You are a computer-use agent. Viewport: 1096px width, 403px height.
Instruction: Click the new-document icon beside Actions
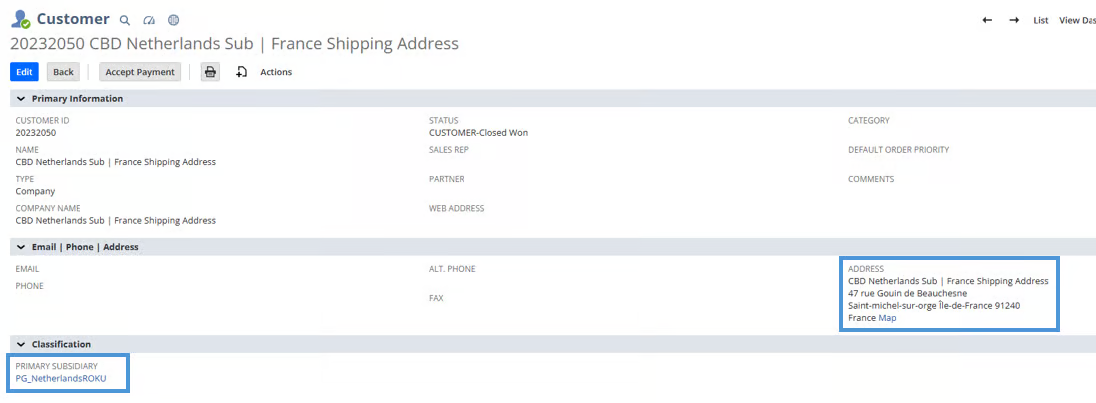[x=241, y=72]
